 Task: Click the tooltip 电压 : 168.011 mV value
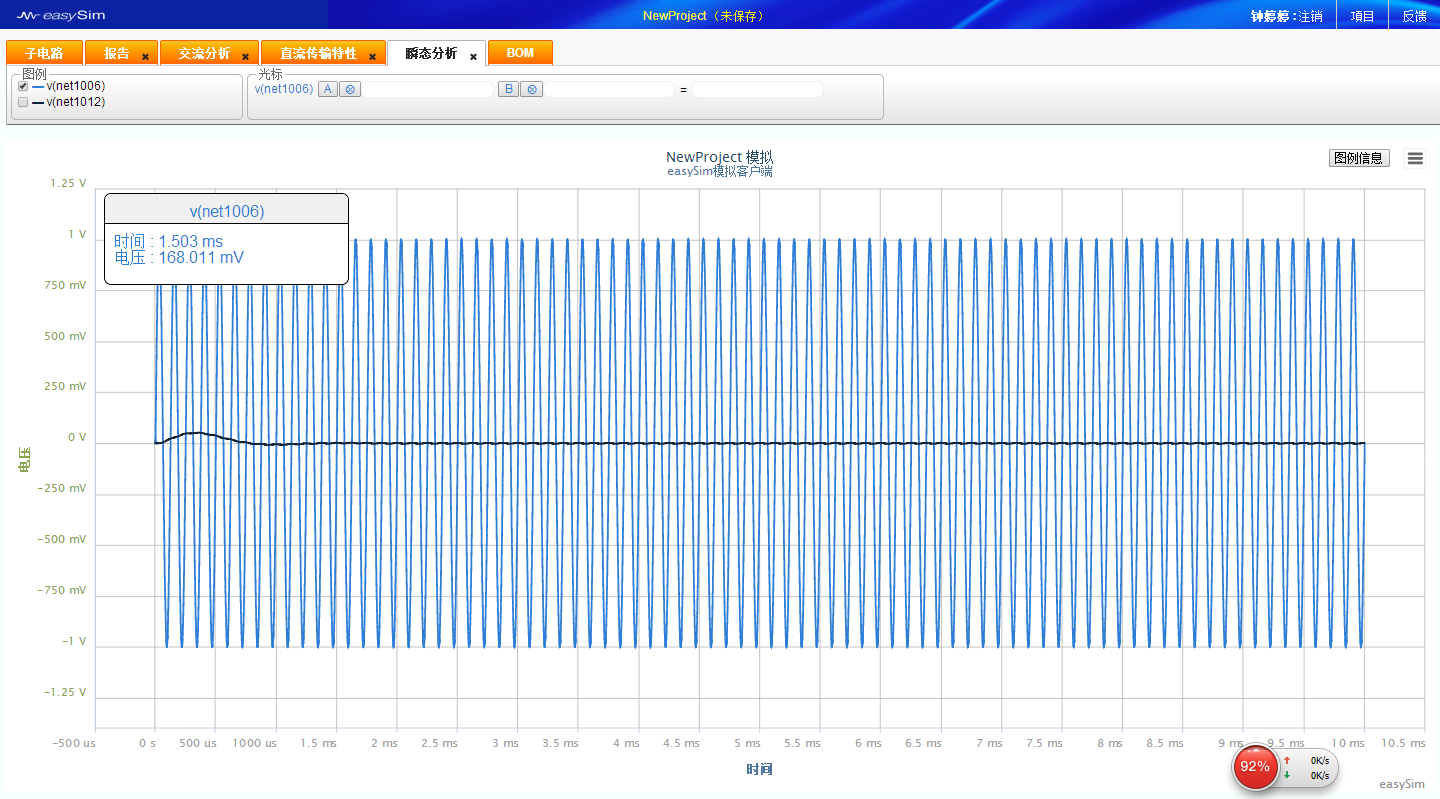pos(179,258)
